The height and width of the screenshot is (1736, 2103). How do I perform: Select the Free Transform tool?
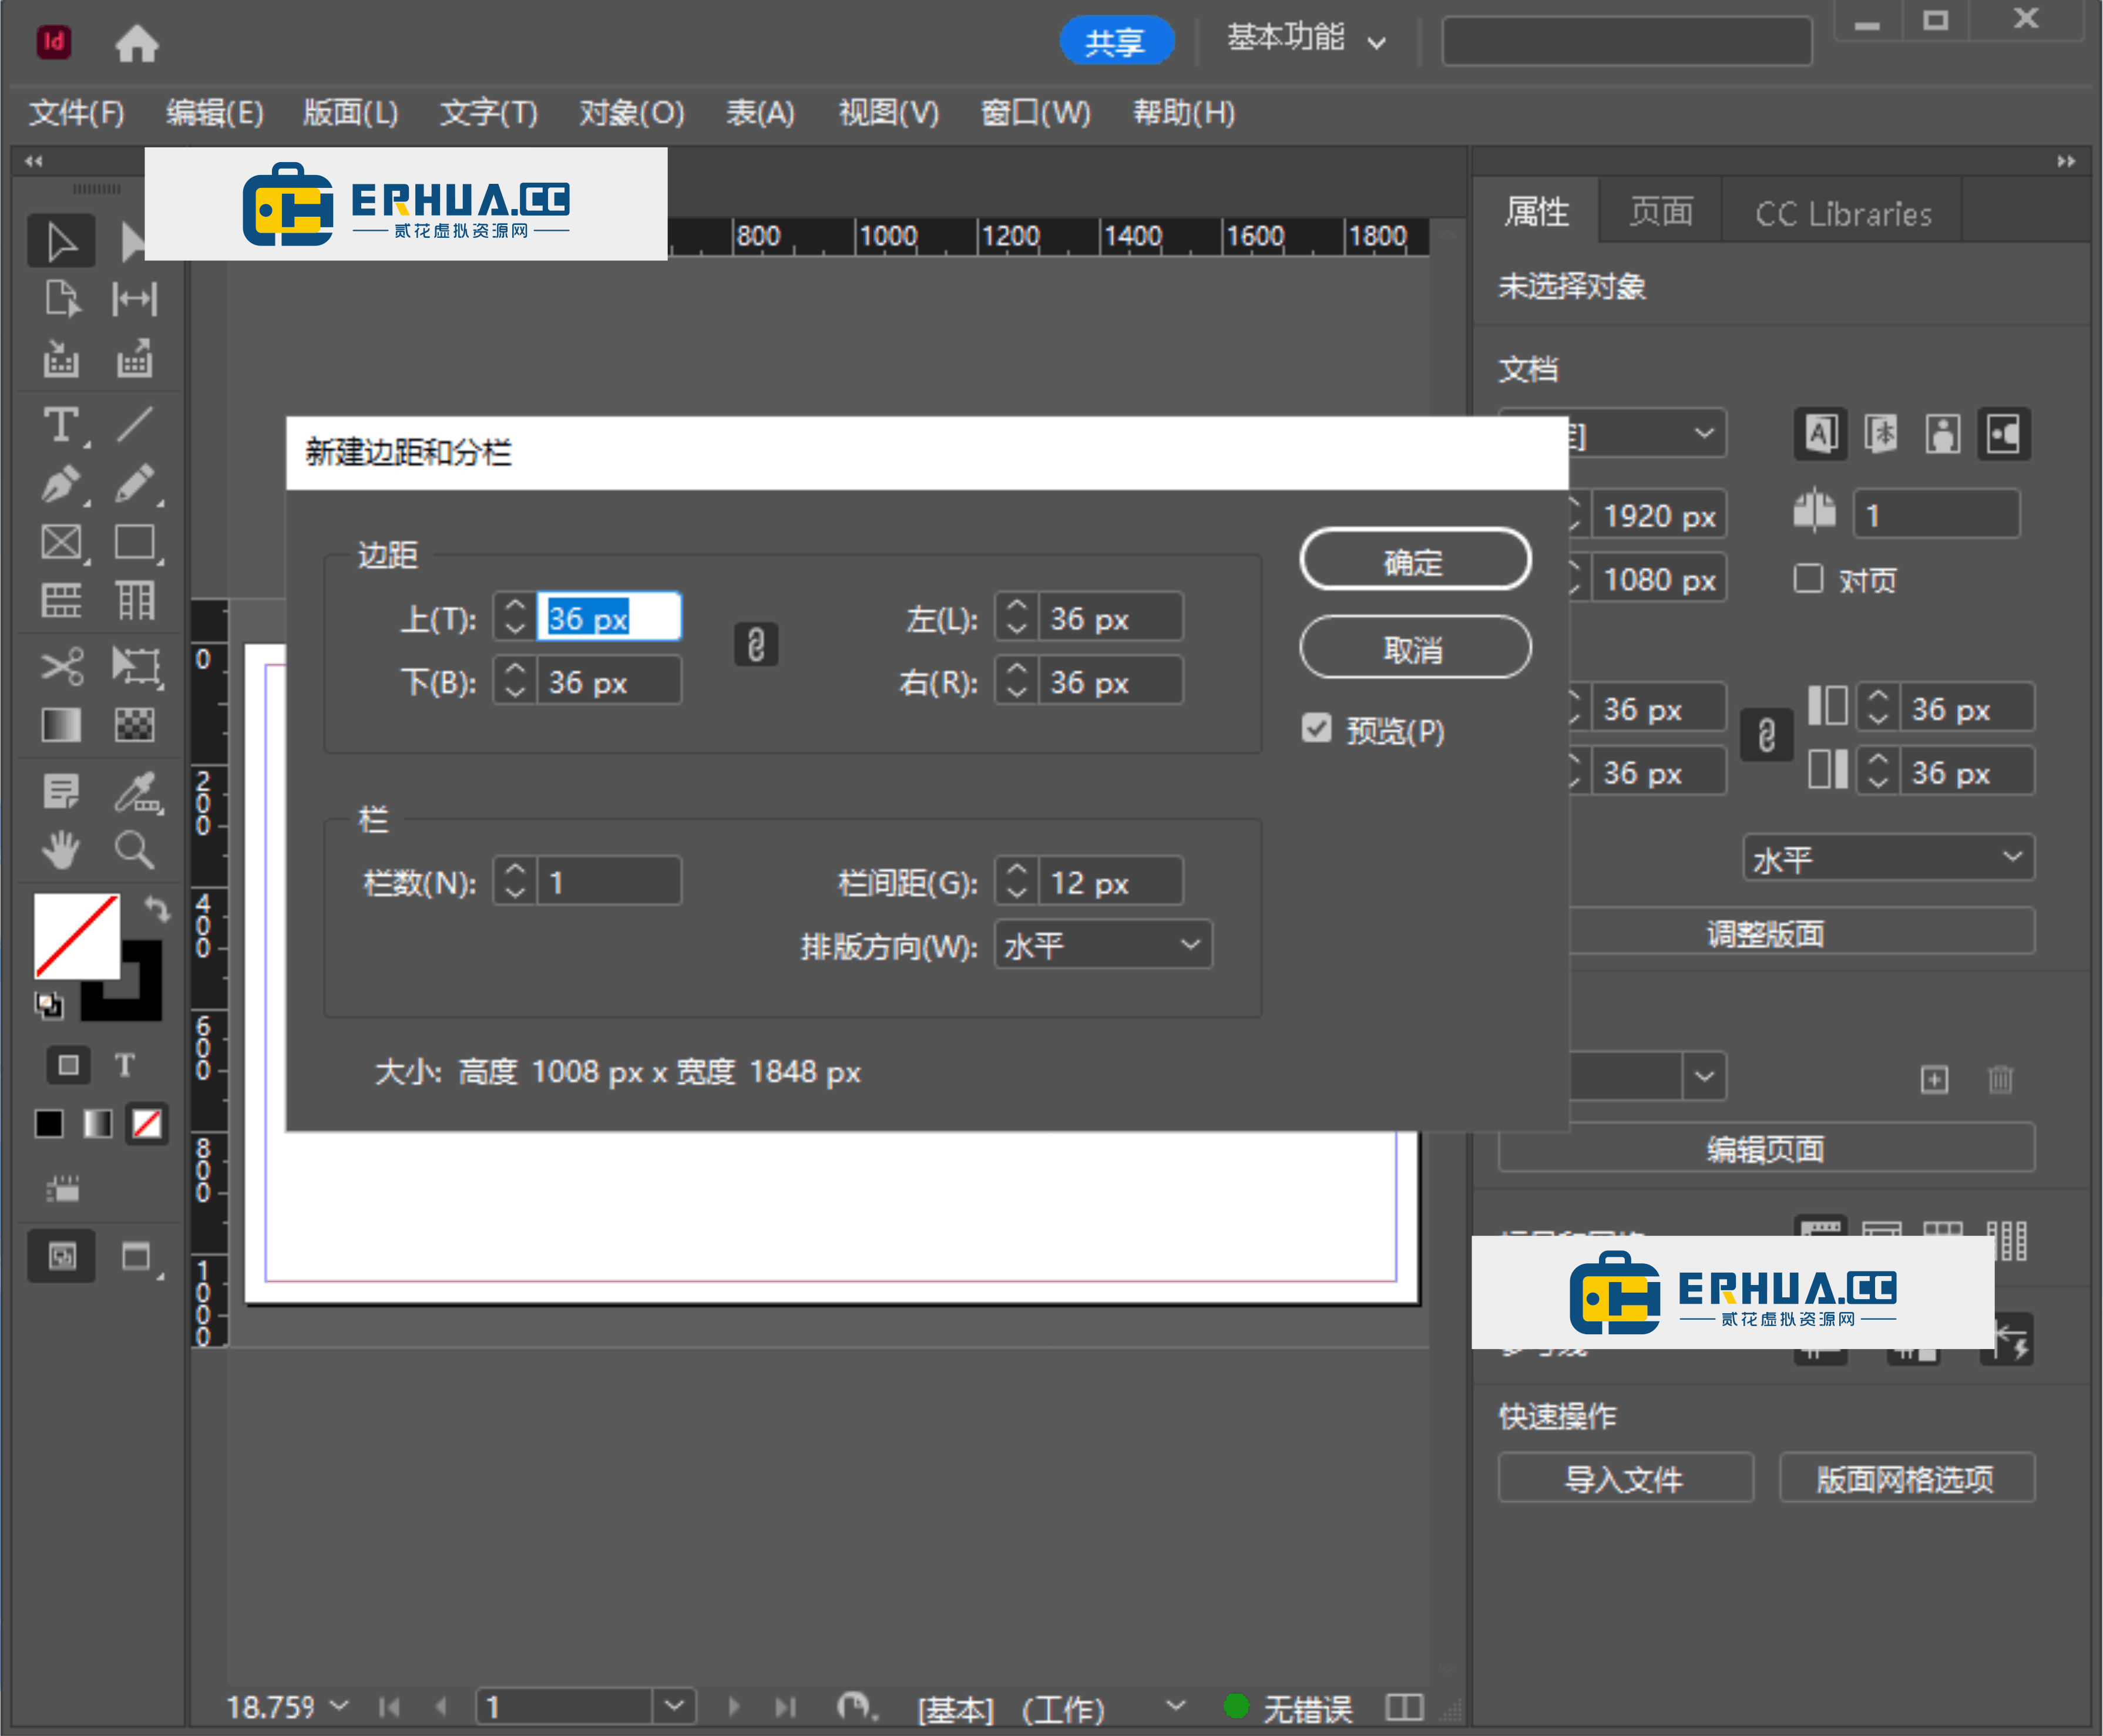tap(136, 666)
